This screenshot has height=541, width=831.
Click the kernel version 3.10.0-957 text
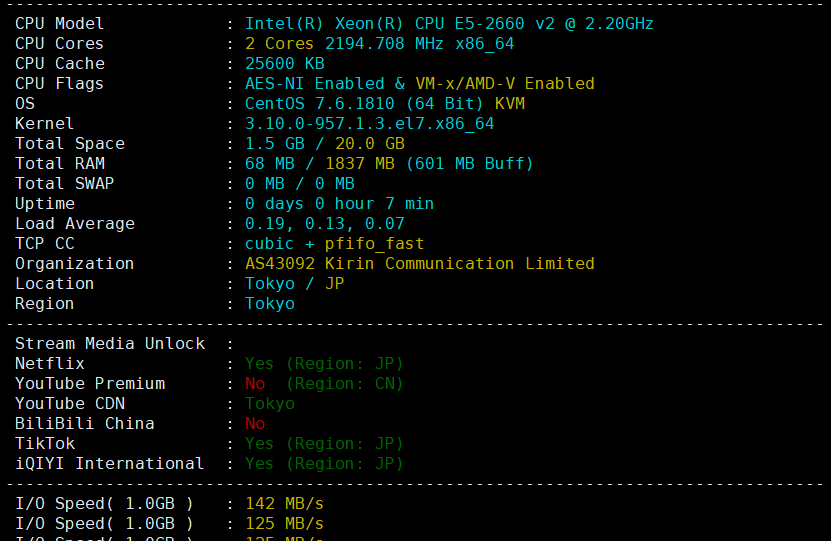(x=369, y=124)
